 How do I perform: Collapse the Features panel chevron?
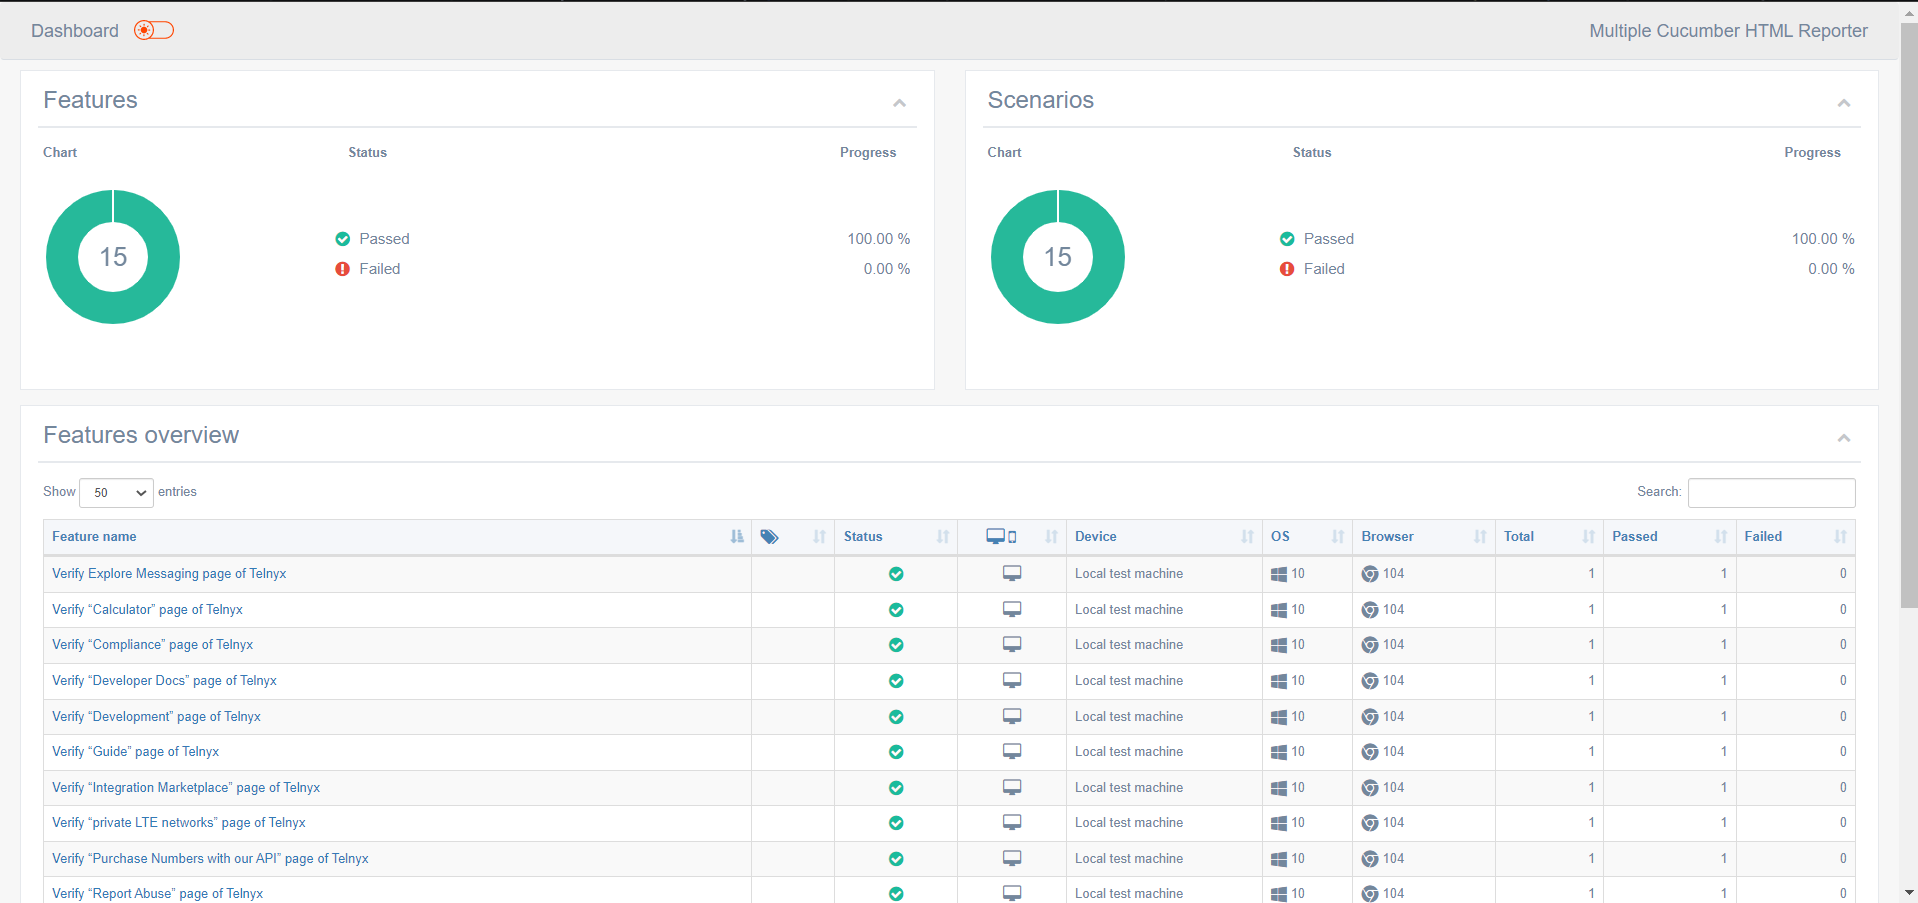tap(899, 103)
